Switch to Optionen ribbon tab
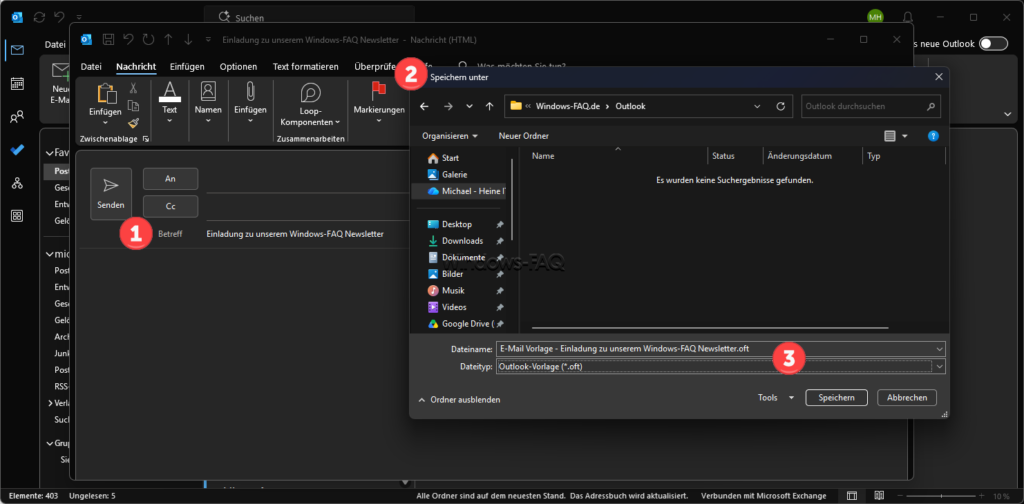 (238, 67)
